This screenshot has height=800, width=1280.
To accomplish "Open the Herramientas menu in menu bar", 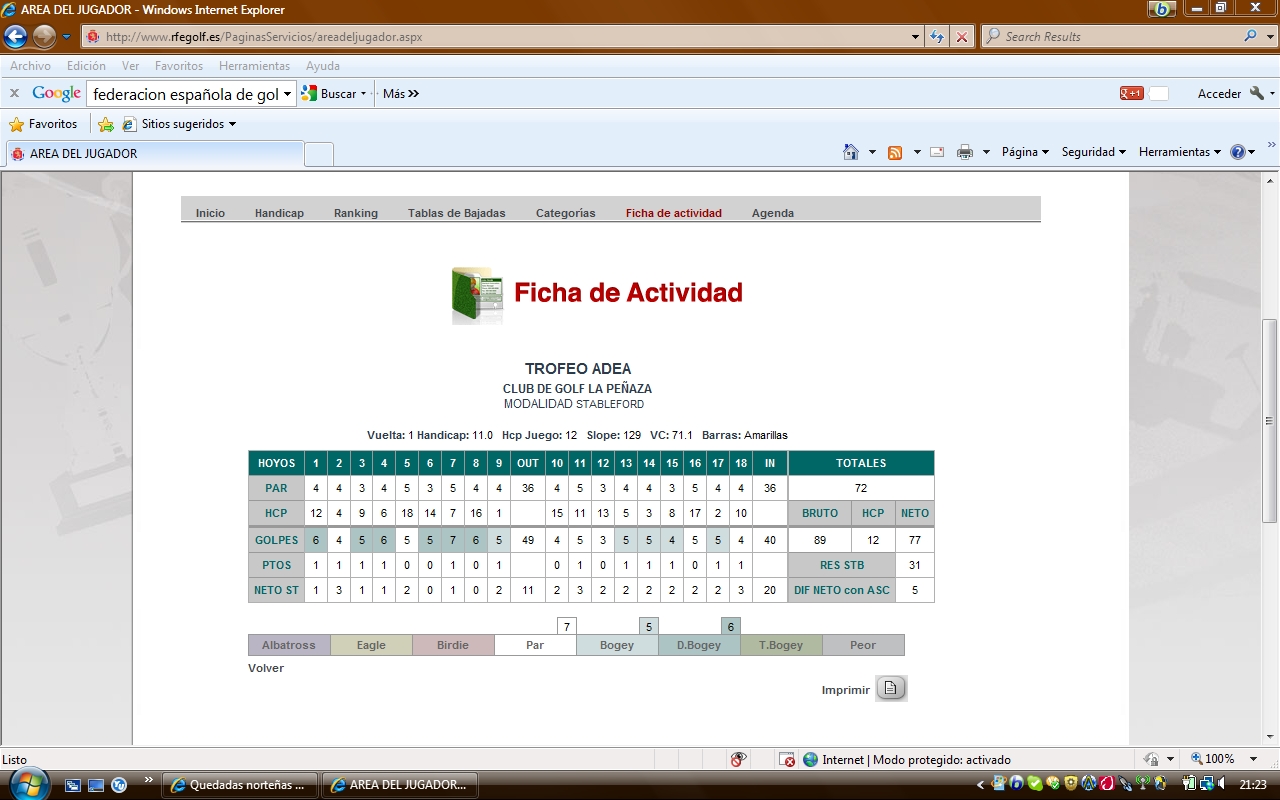I will (254, 66).
